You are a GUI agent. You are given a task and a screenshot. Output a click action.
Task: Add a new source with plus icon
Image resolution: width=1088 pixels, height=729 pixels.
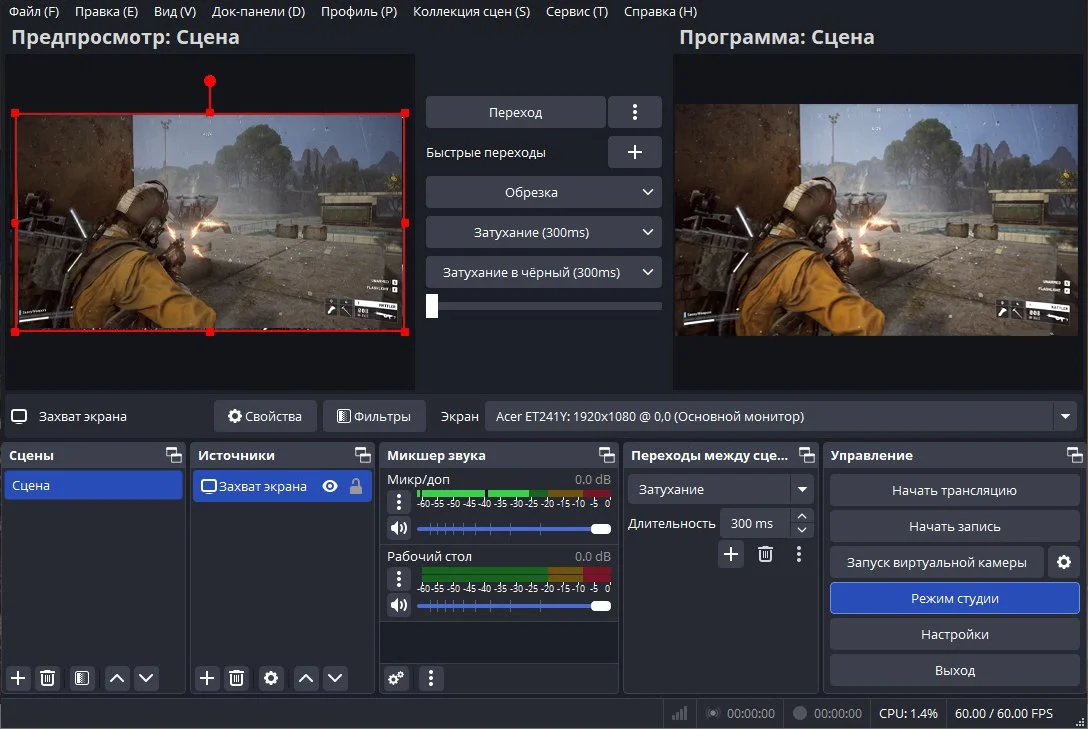(207, 678)
